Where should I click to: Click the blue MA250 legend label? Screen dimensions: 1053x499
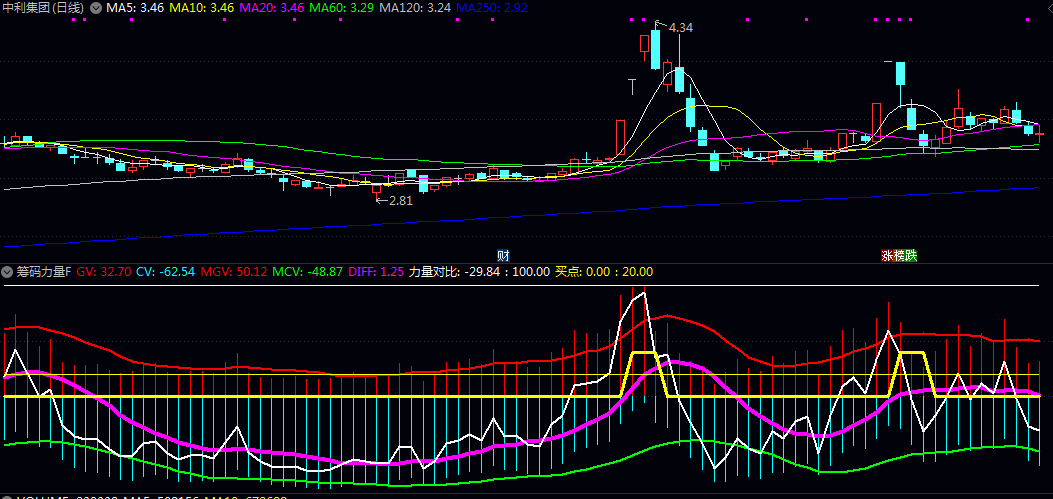[x=491, y=7]
